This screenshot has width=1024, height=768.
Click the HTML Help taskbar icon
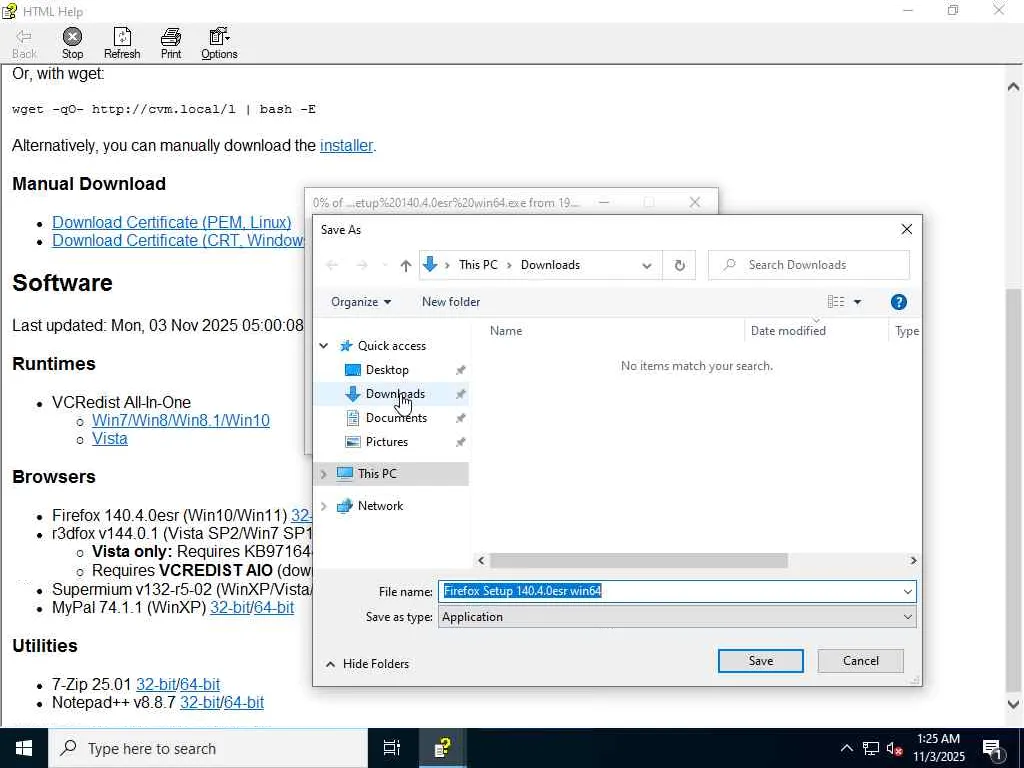[x=442, y=748]
